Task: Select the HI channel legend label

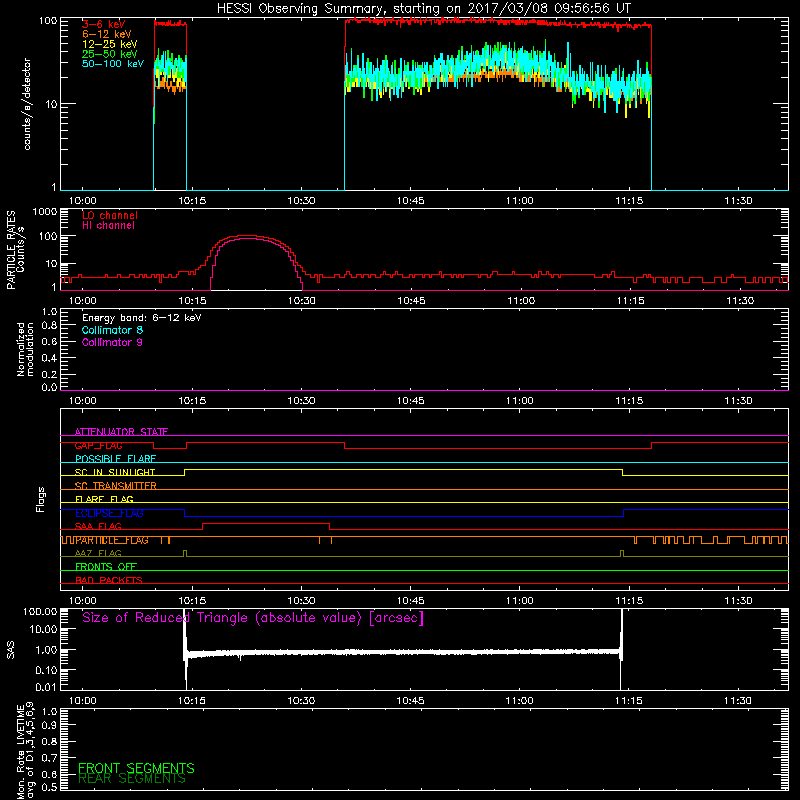Action: 109,226
